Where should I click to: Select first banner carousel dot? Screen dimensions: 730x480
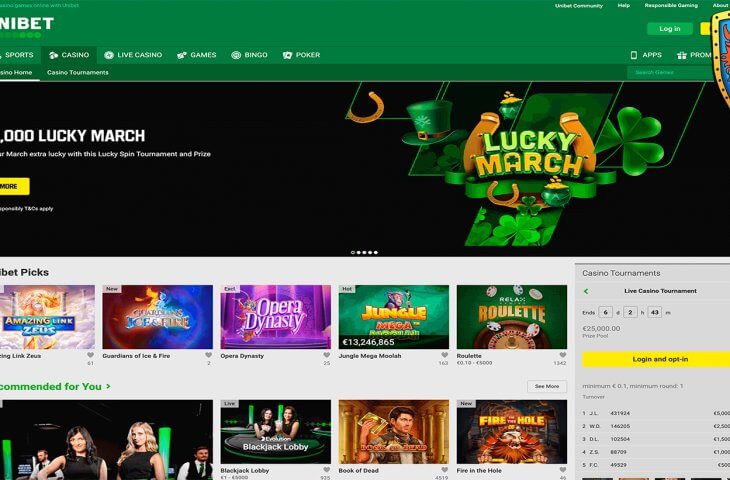(x=352, y=252)
